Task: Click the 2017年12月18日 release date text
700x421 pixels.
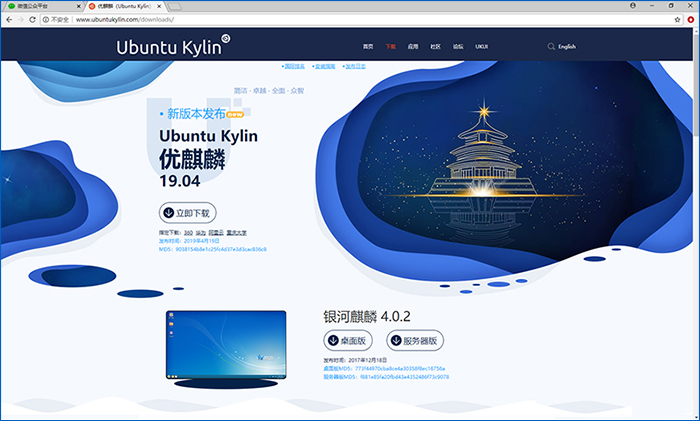Action: 367,360
